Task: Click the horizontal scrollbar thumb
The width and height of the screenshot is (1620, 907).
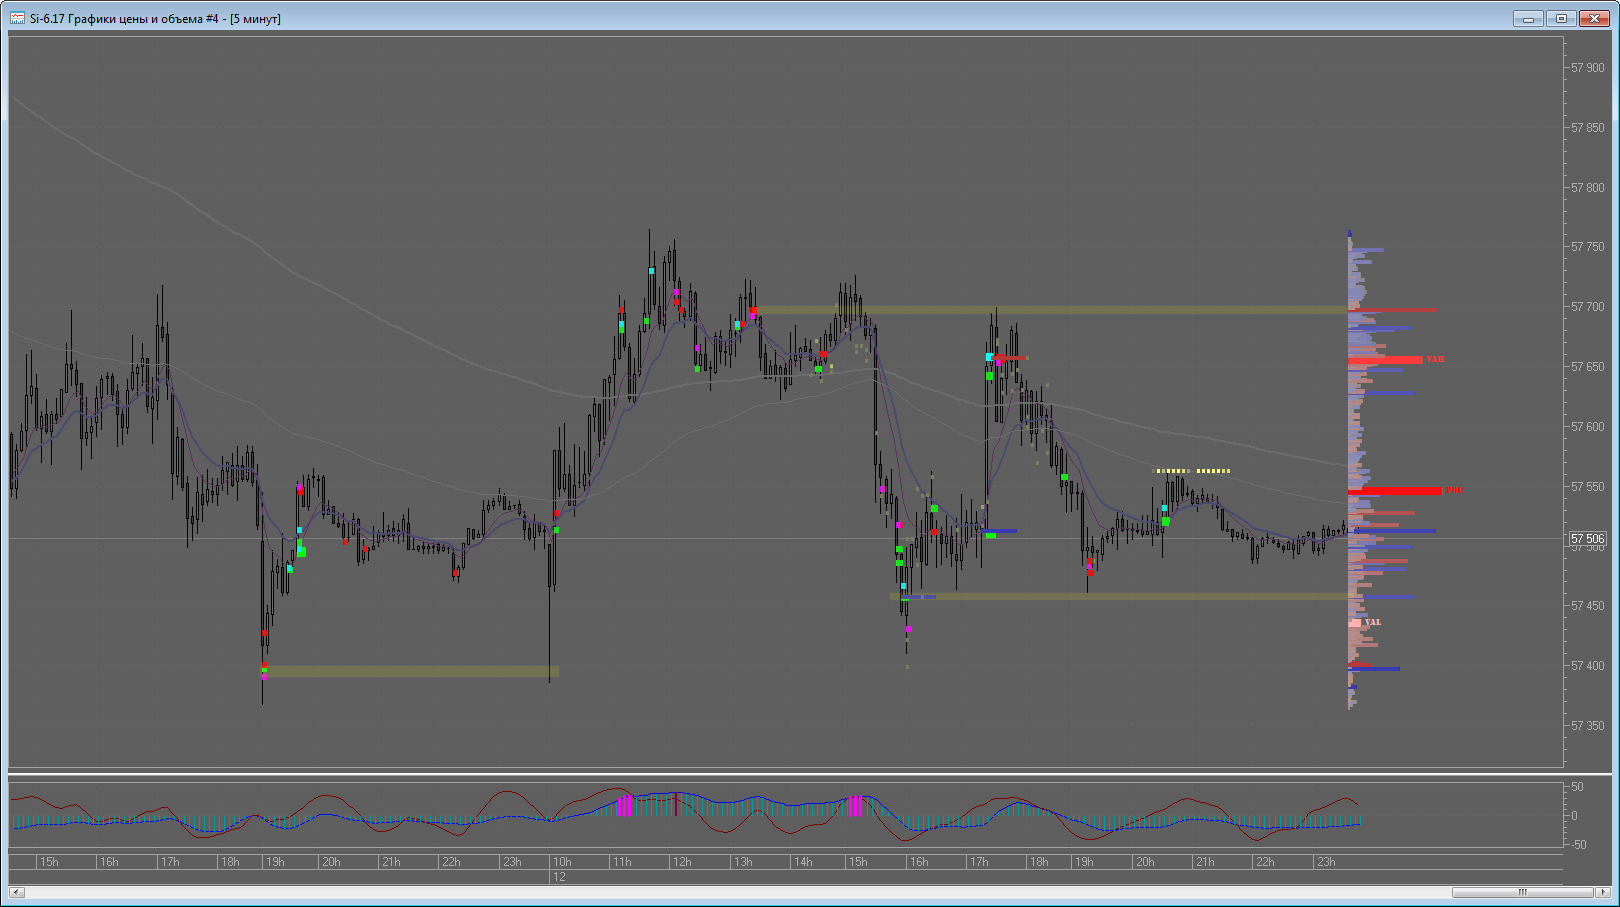Action: point(1523,892)
